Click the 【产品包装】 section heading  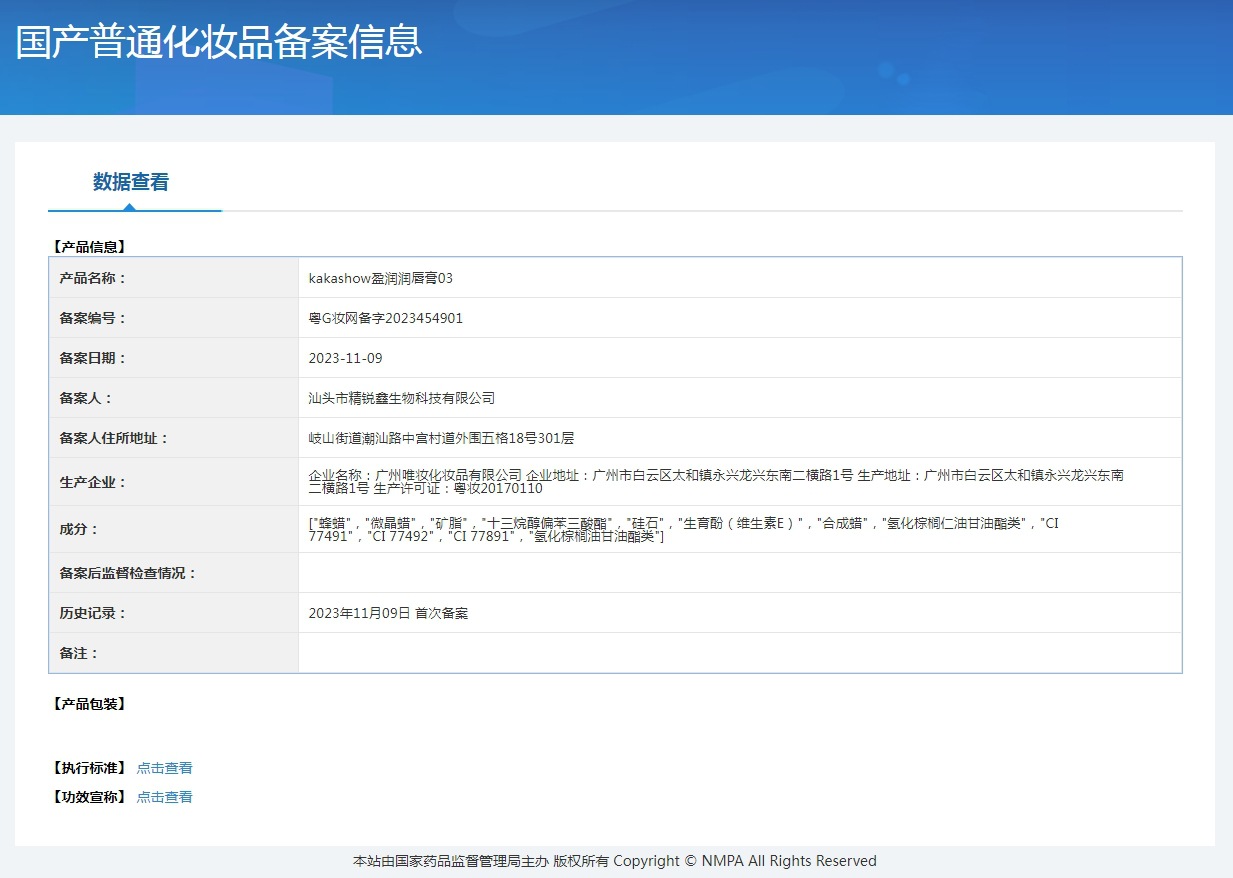click(x=88, y=704)
